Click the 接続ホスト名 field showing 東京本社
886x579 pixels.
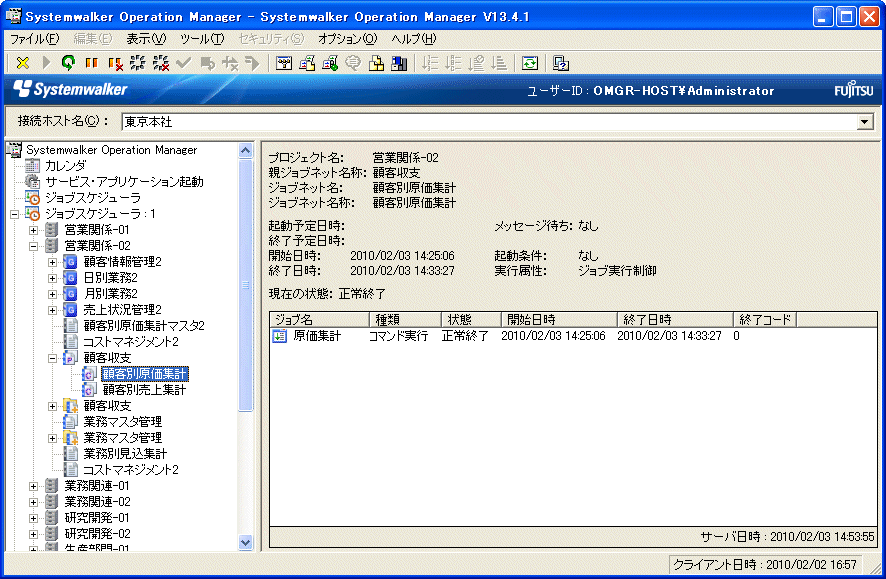pyautogui.click(x=489, y=121)
